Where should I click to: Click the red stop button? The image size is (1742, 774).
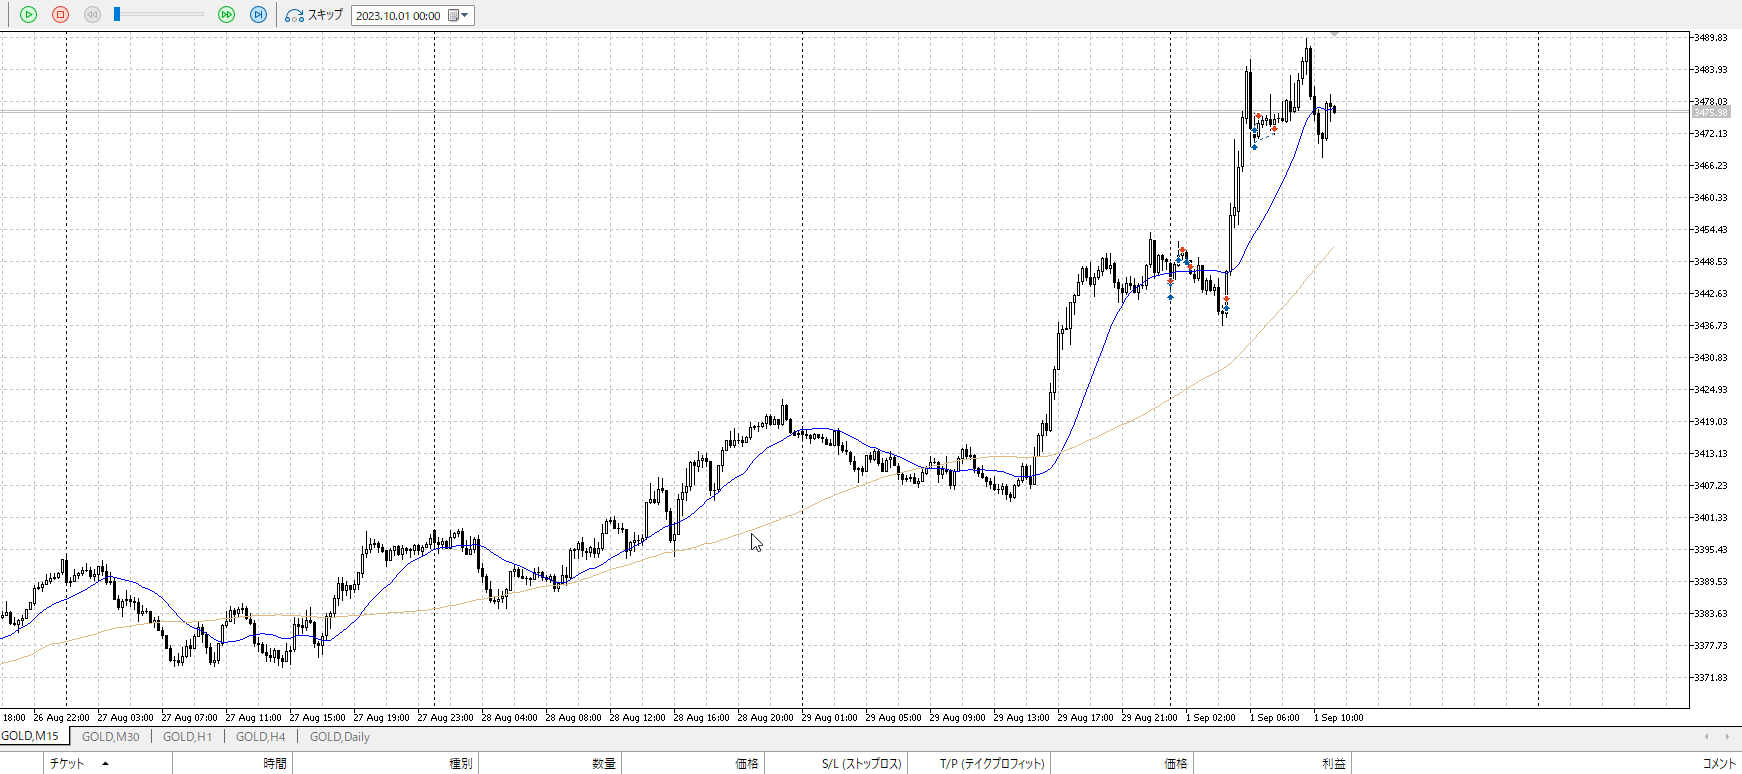[x=60, y=15]
